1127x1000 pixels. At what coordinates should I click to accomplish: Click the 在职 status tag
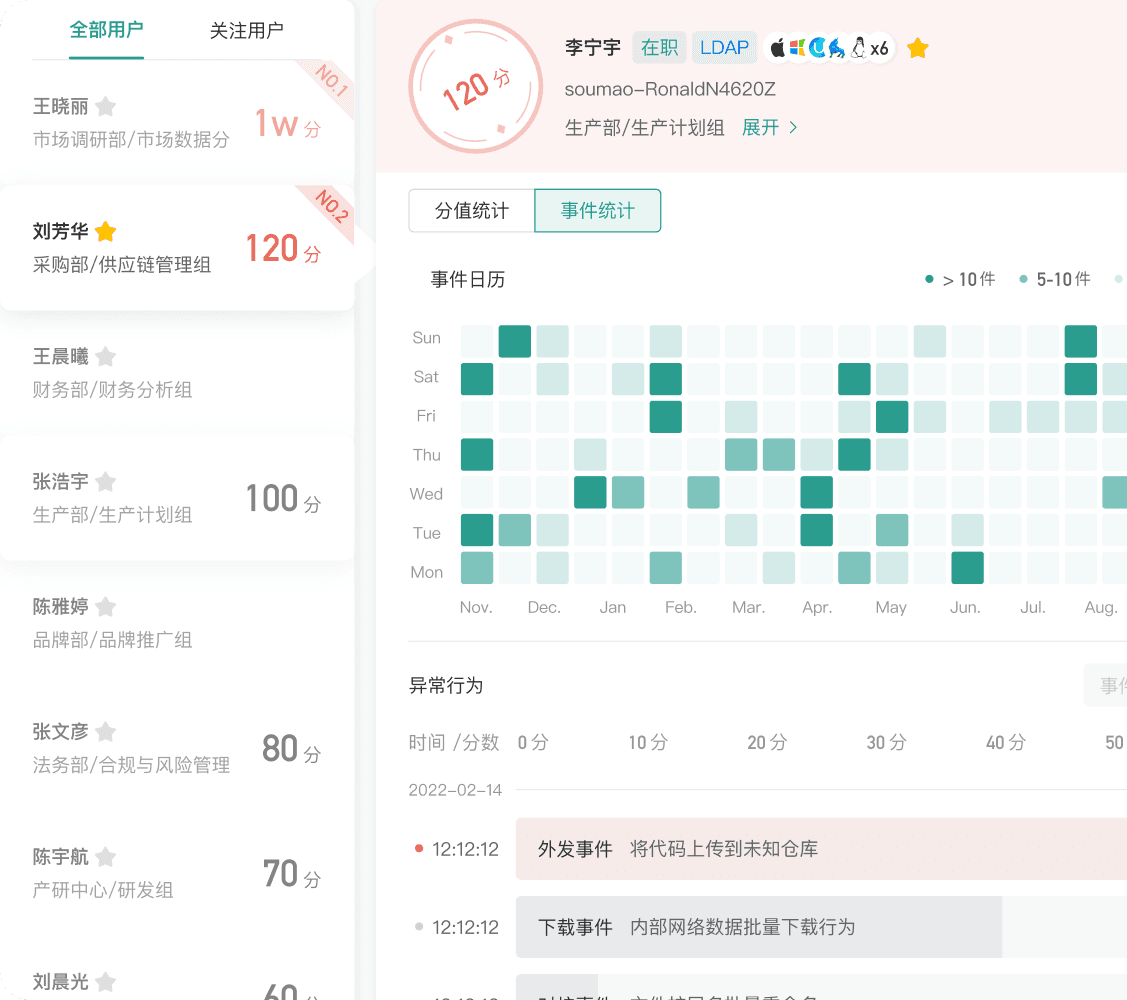(x=659, y=47)
